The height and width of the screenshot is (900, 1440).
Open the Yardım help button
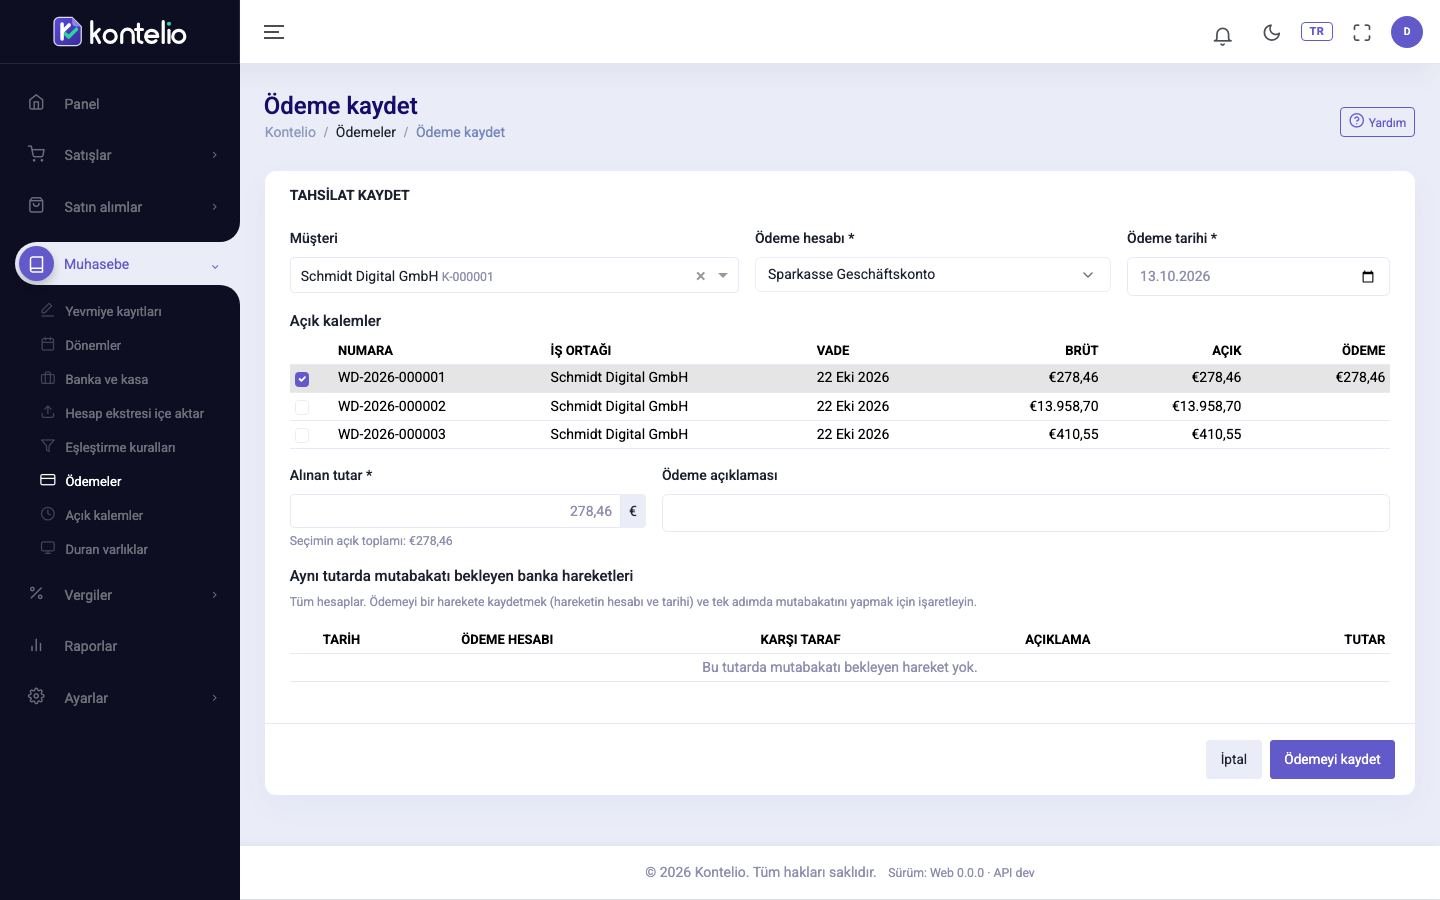[1377, 122]
